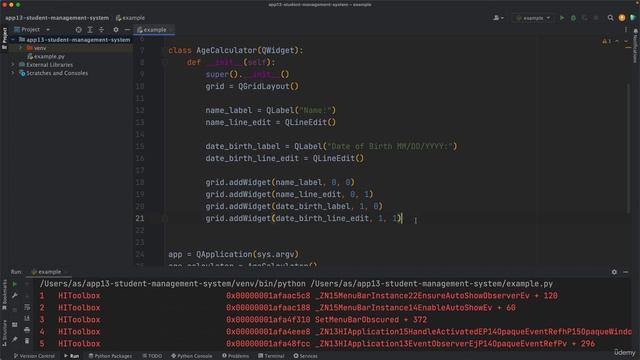
Task: Toggle scroll to end icon in Run console
Action: 27,318
